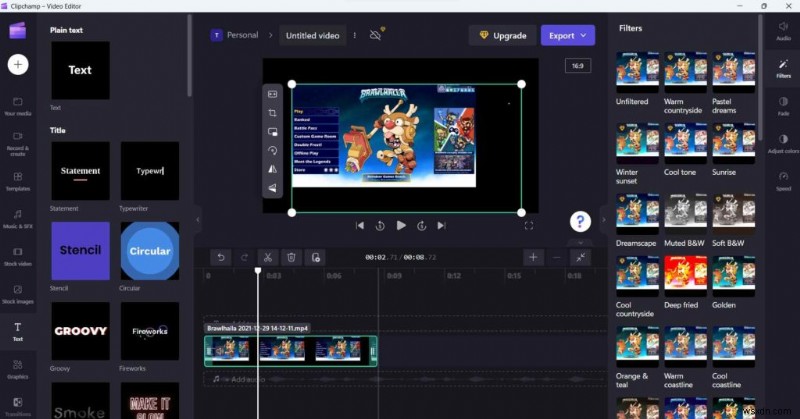Image resolution: width=800 pixels, height=419 pixels.
Task: Flip the clip vertically
Action: [x=272, y=188]
